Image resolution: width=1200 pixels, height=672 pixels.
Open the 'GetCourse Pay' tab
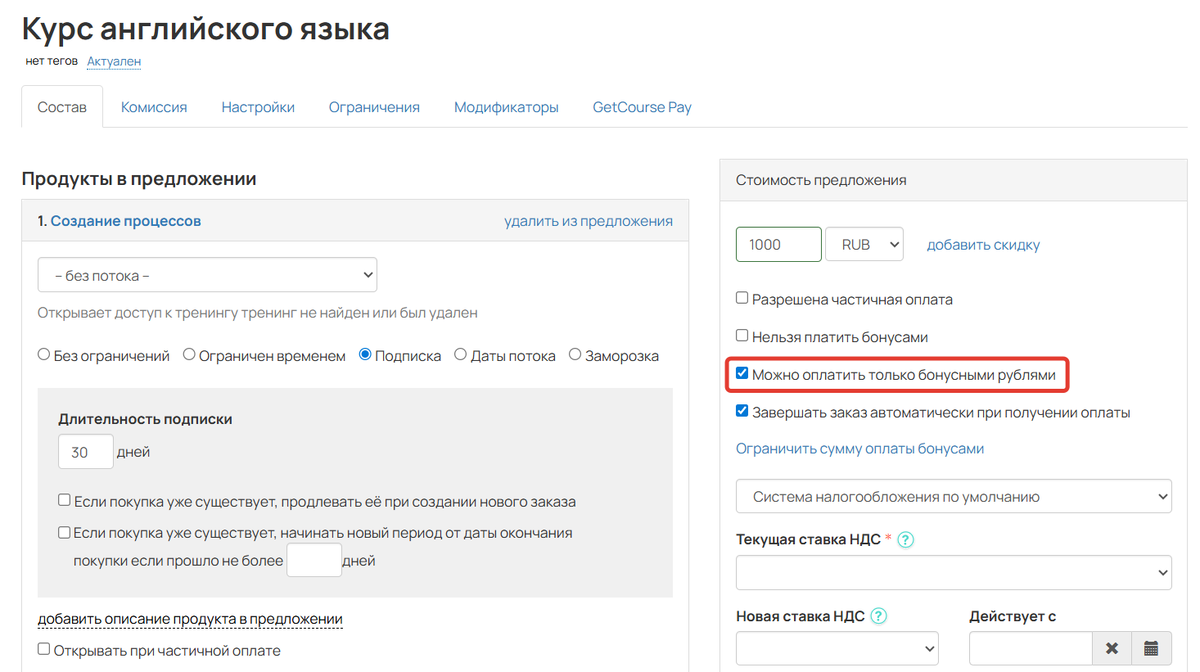(641, 106)
